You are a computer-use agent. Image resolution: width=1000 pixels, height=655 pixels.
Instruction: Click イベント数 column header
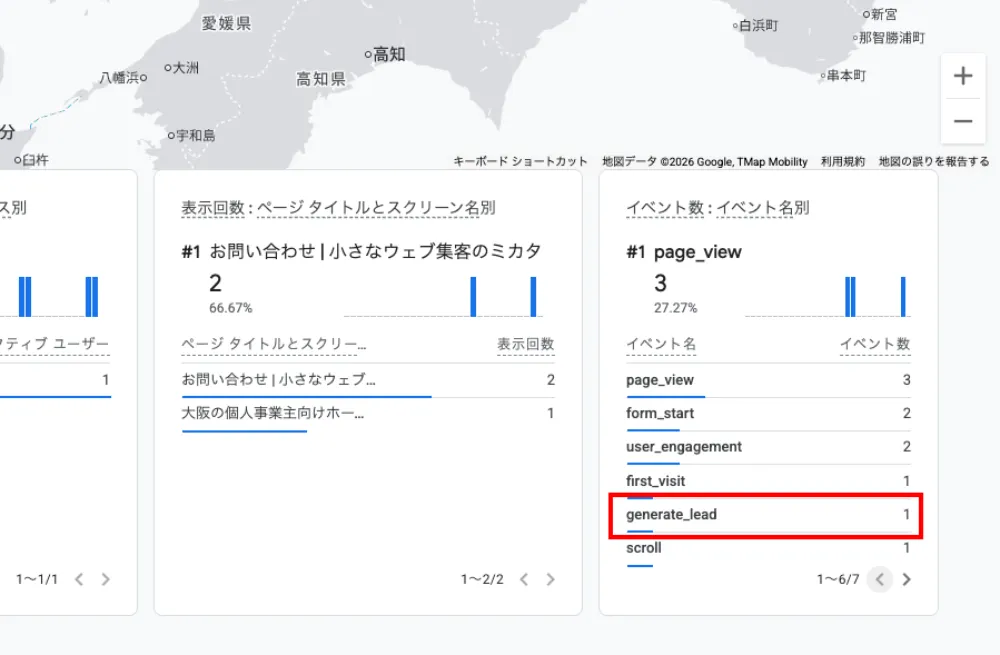point(875,344)
